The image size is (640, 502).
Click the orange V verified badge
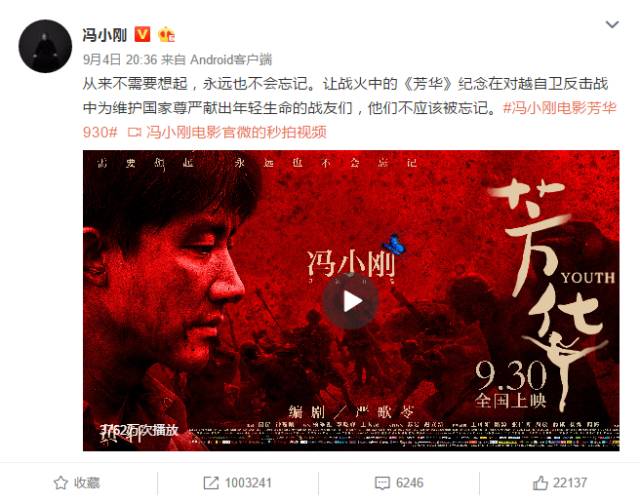(x=142, y=34)
